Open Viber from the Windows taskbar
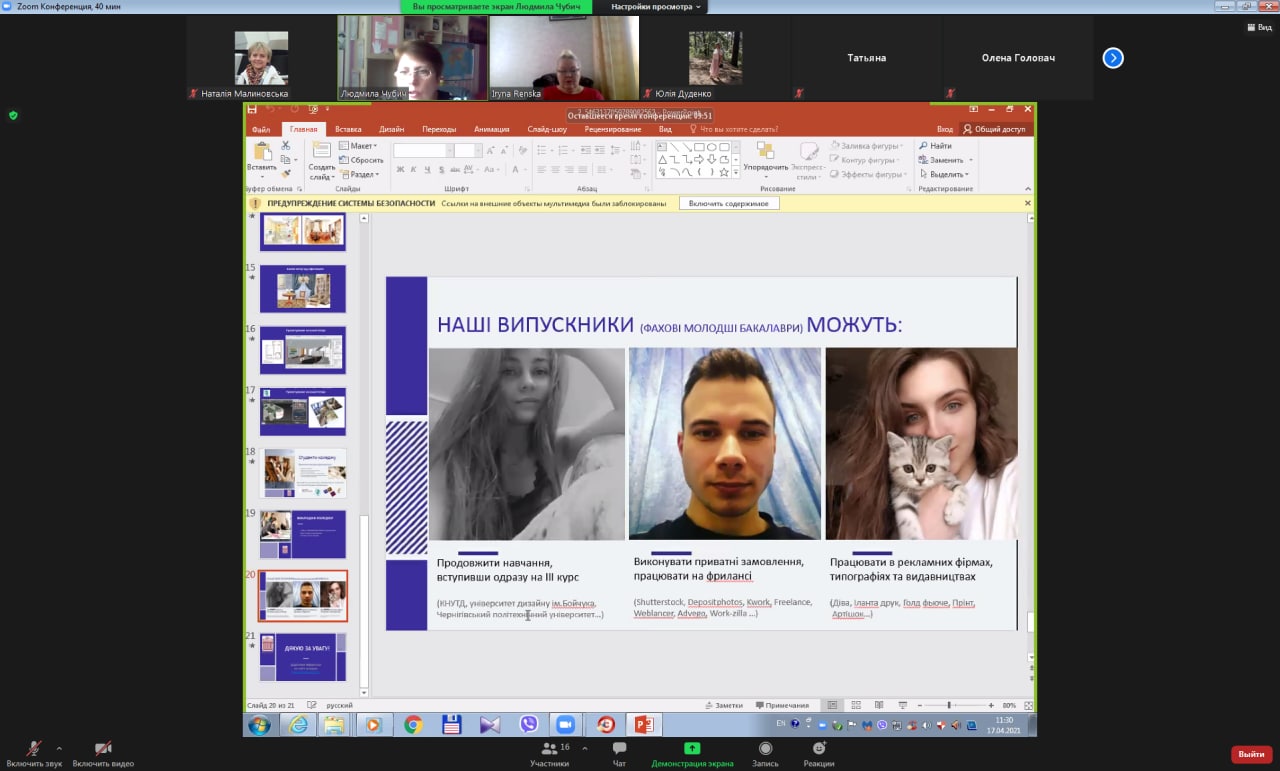This screenshot has height=771, width=1280. click(x=528, y=724)
